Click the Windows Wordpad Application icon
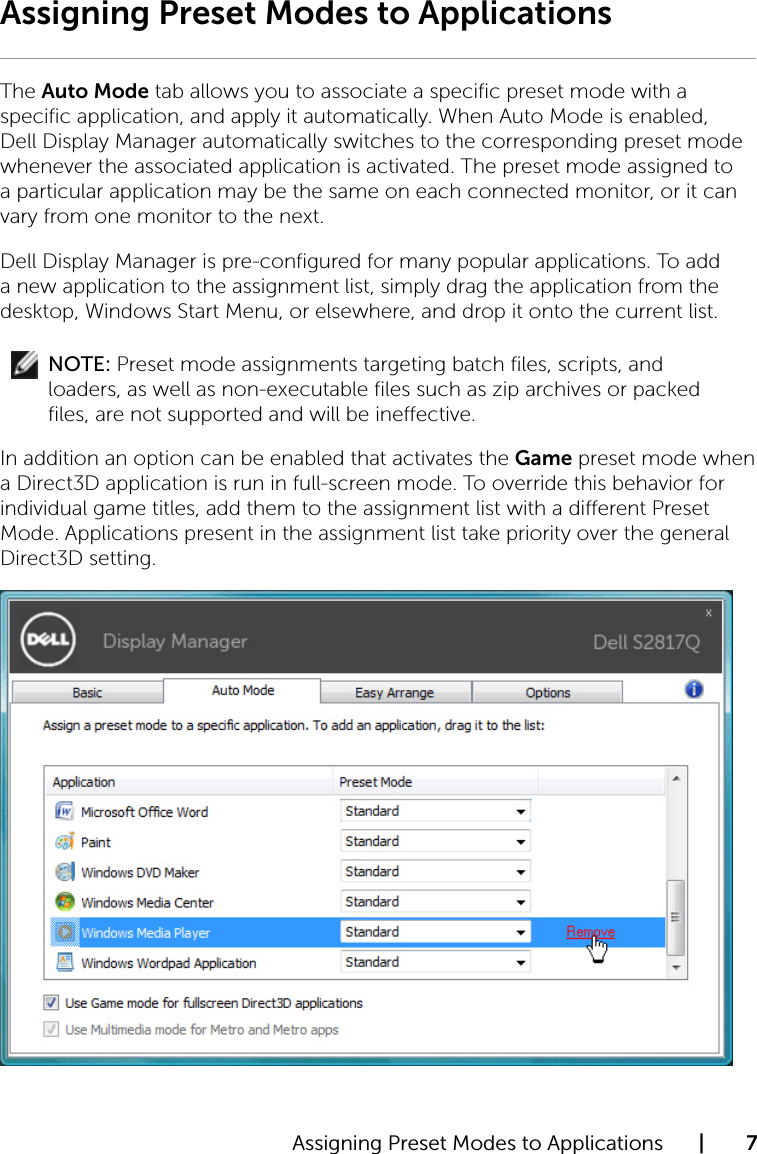The image size is (757, 1154). click(x=64, y=962)
